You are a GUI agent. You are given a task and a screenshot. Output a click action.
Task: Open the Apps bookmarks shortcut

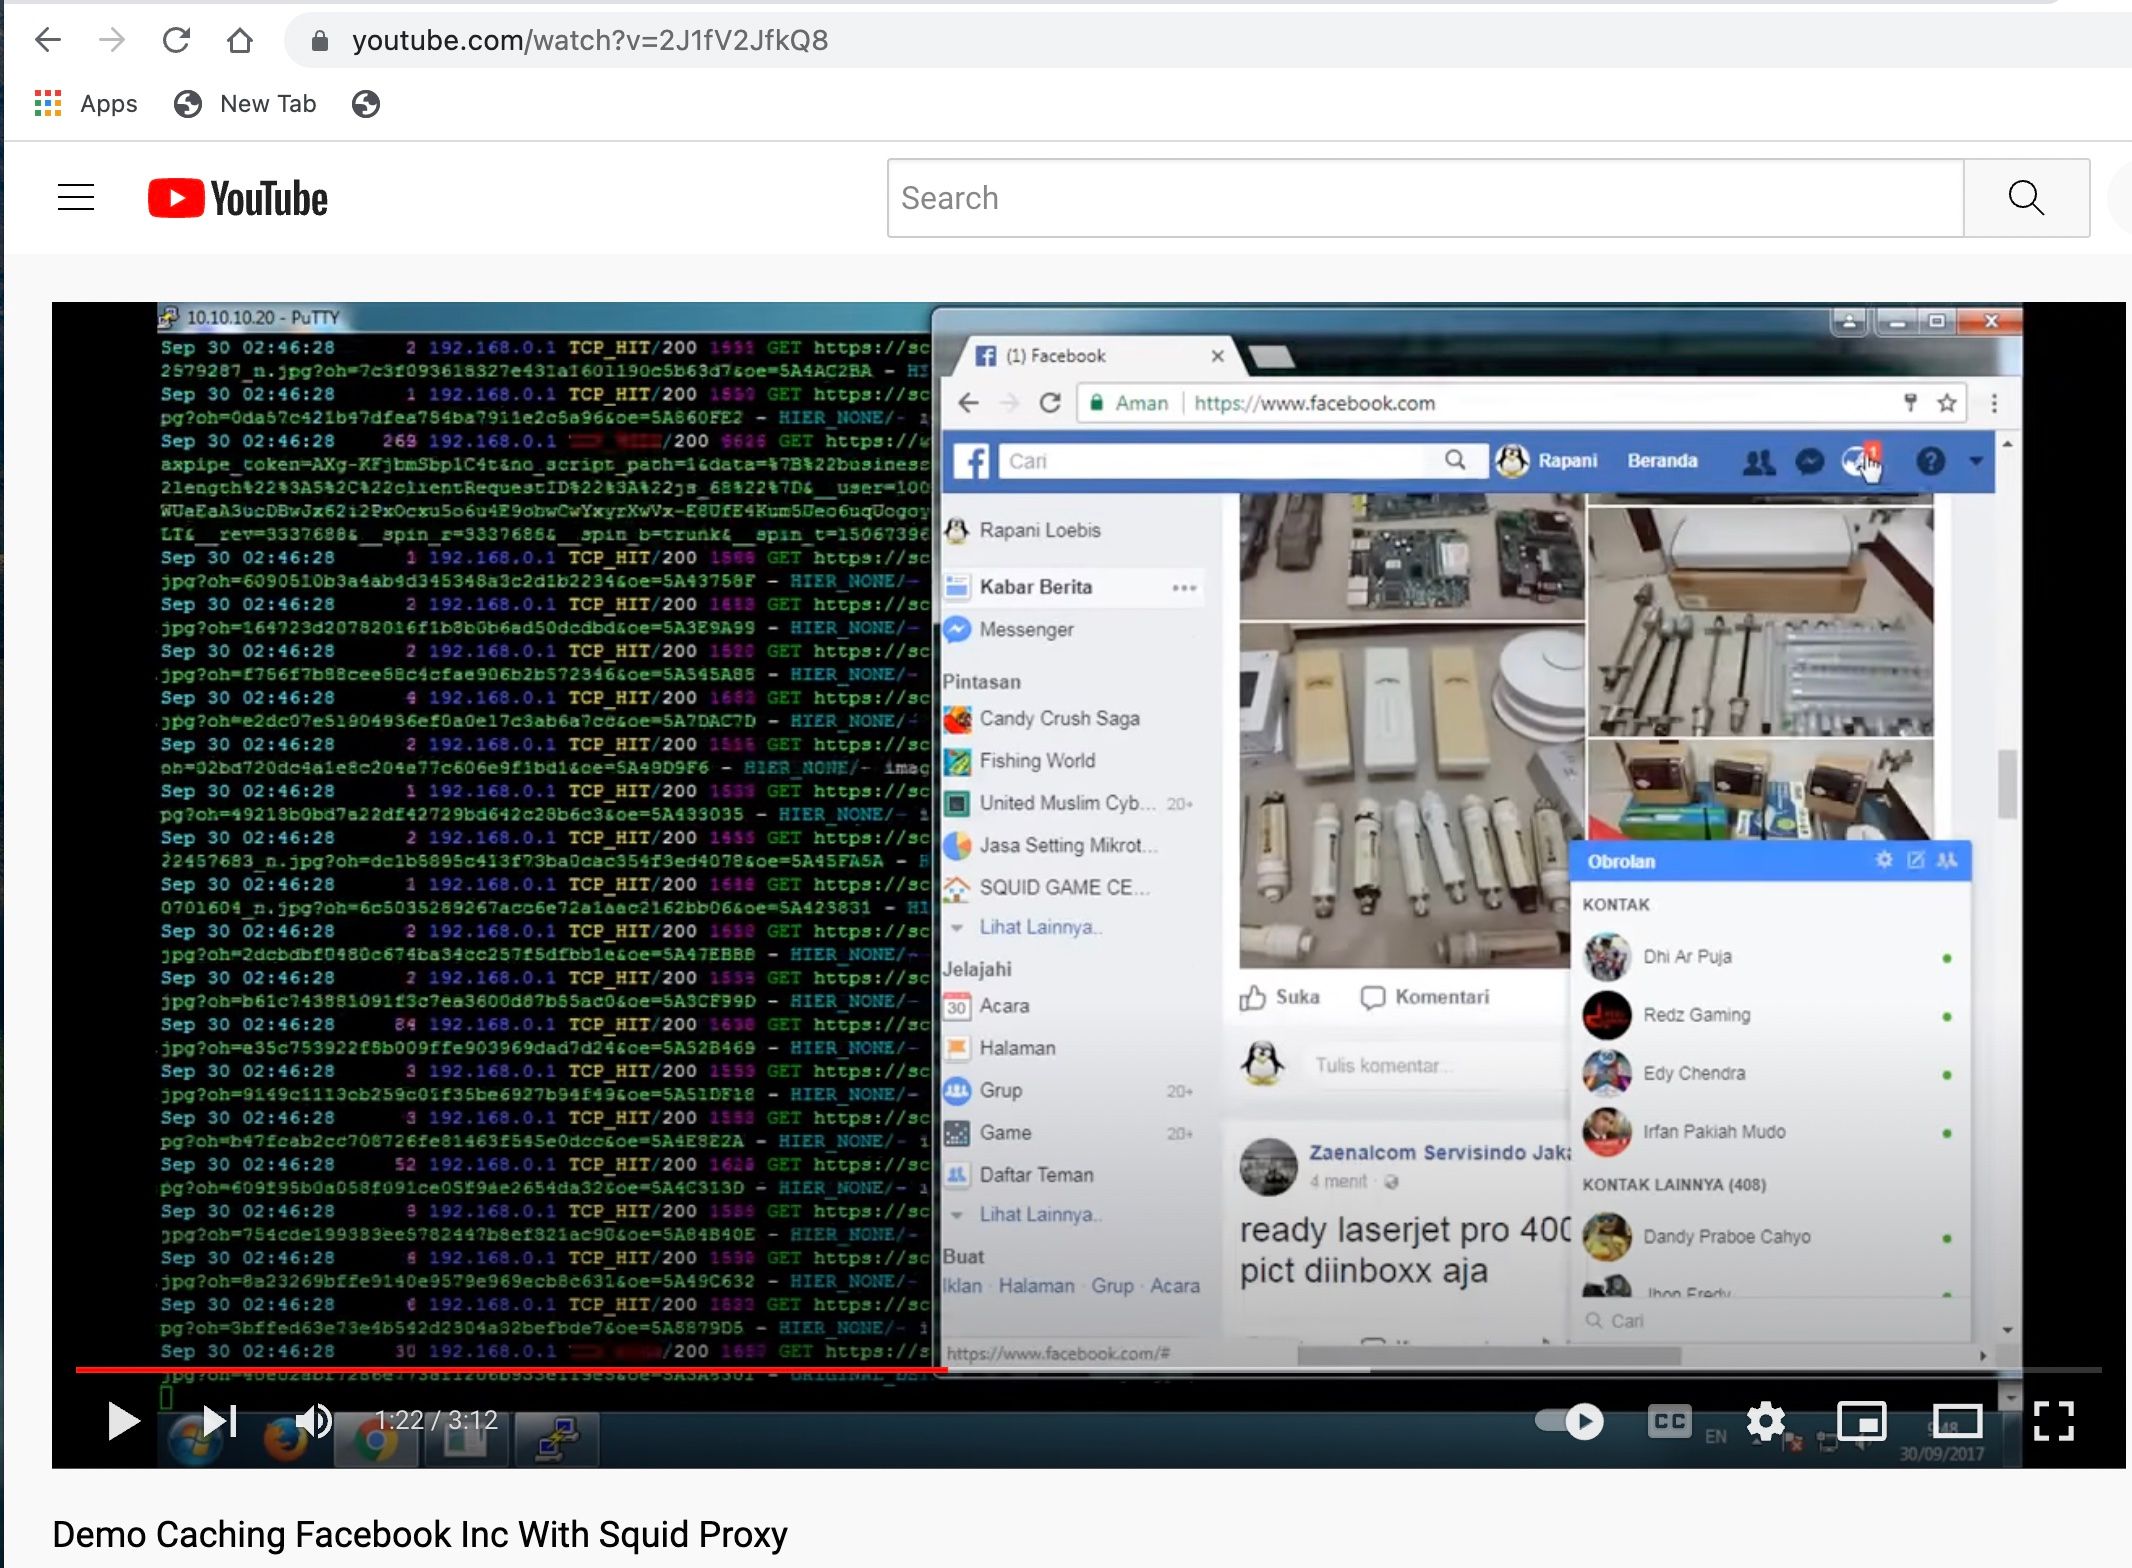pos(86,104)
